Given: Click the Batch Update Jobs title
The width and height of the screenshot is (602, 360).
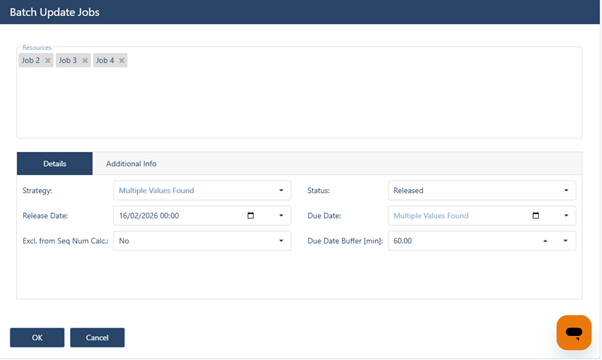Looking at the screenshot, I should pyautogui.click(x=55, y=12).
